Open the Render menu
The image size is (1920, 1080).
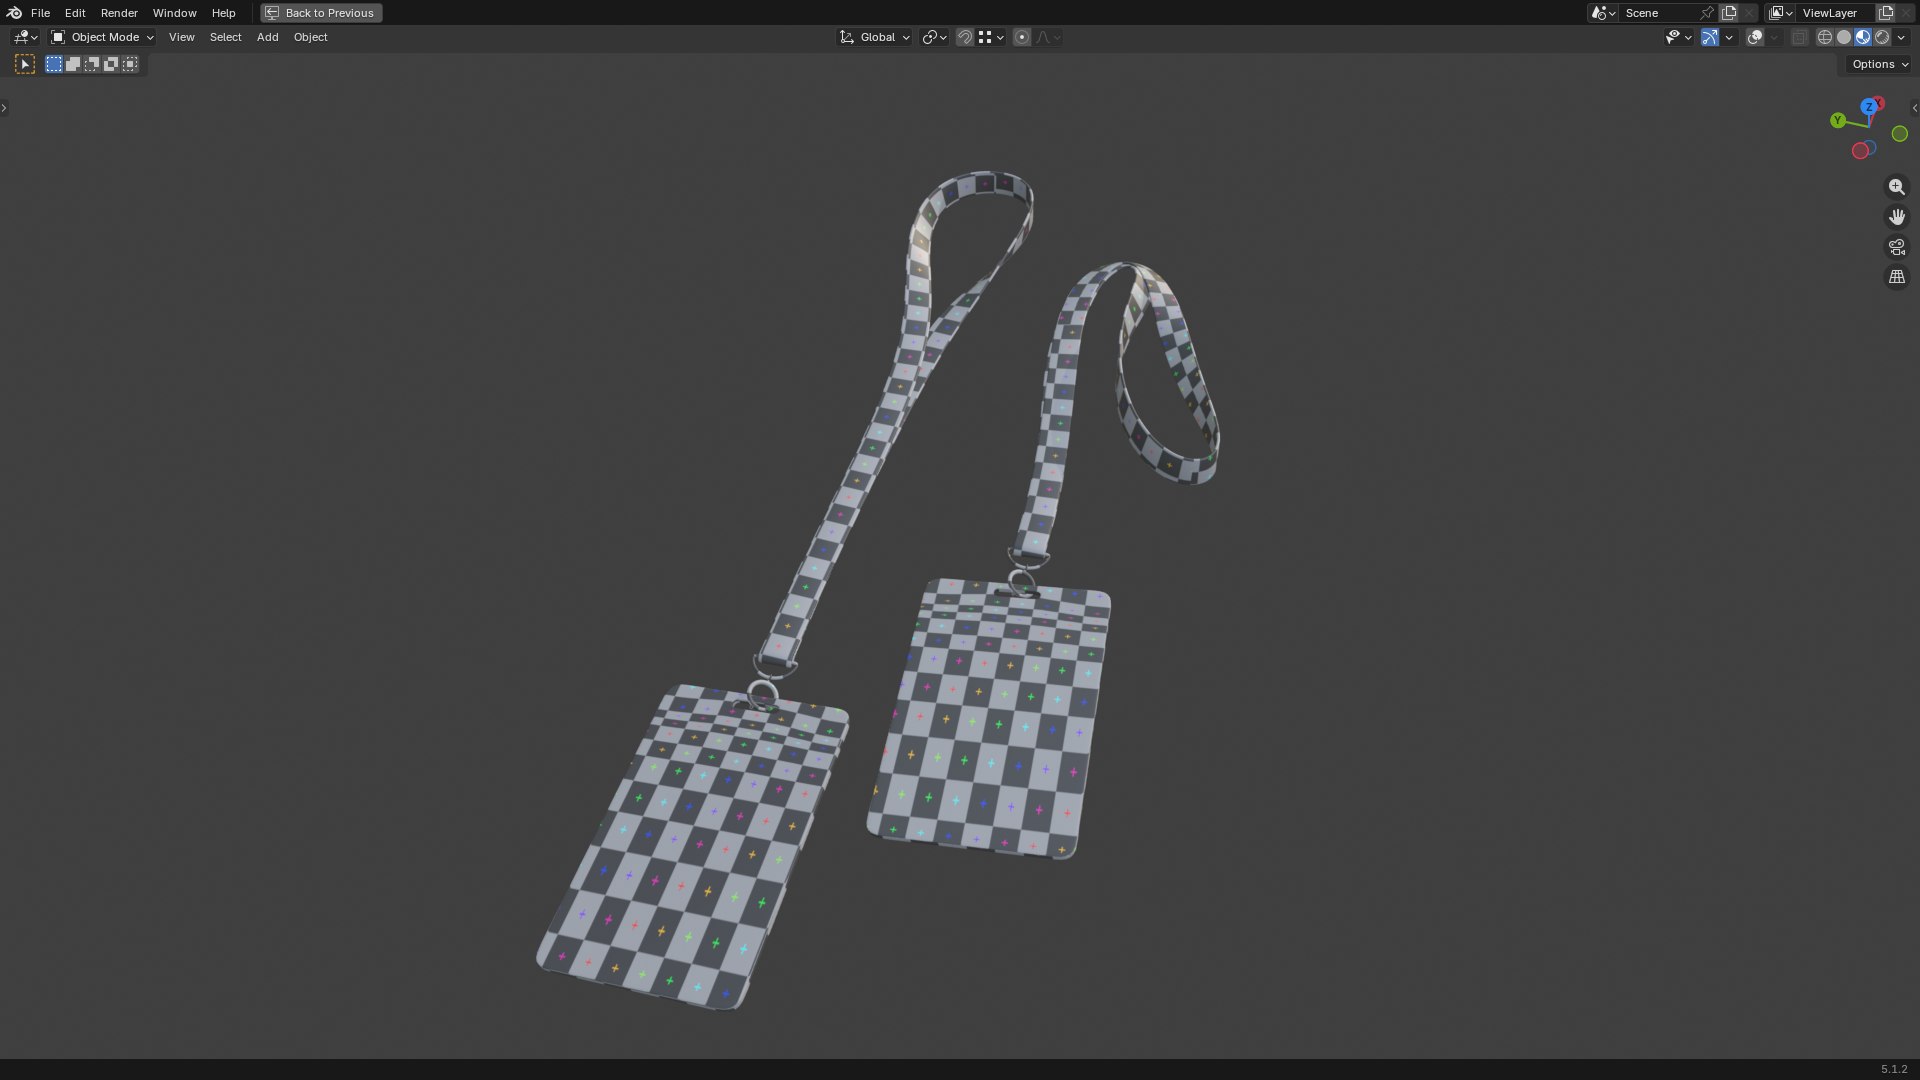coord(119,13)
